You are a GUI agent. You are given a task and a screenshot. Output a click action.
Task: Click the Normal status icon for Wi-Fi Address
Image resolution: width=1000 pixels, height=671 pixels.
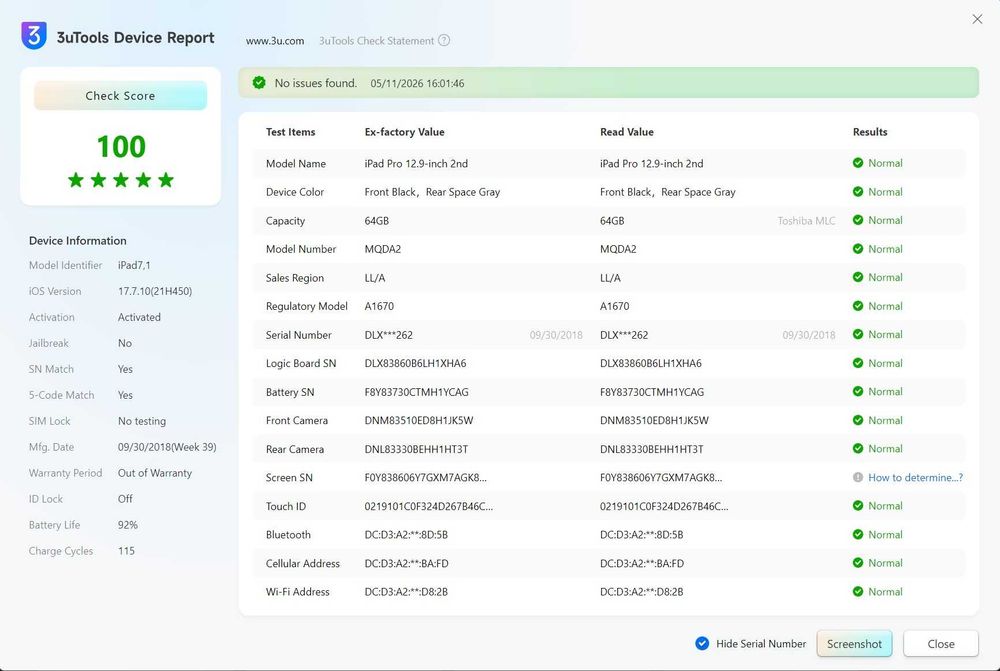(x=858, y=591)
